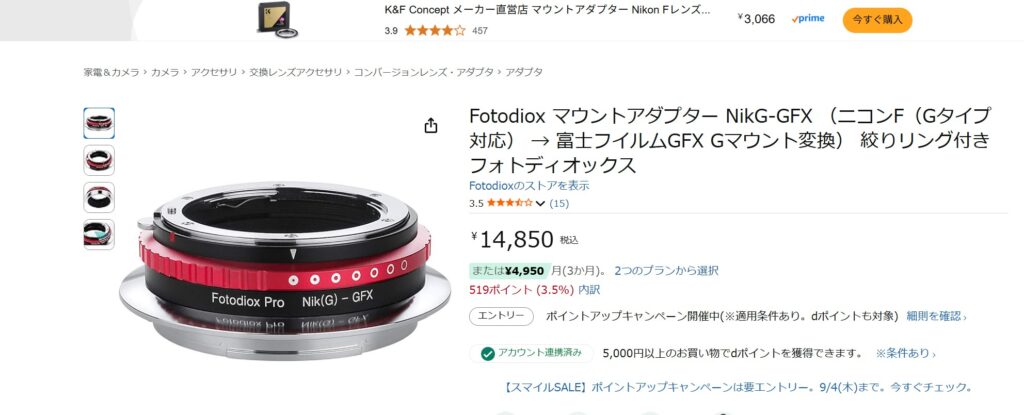Click the エントリー button
The image size is (1024, 415).
[502, 316]
